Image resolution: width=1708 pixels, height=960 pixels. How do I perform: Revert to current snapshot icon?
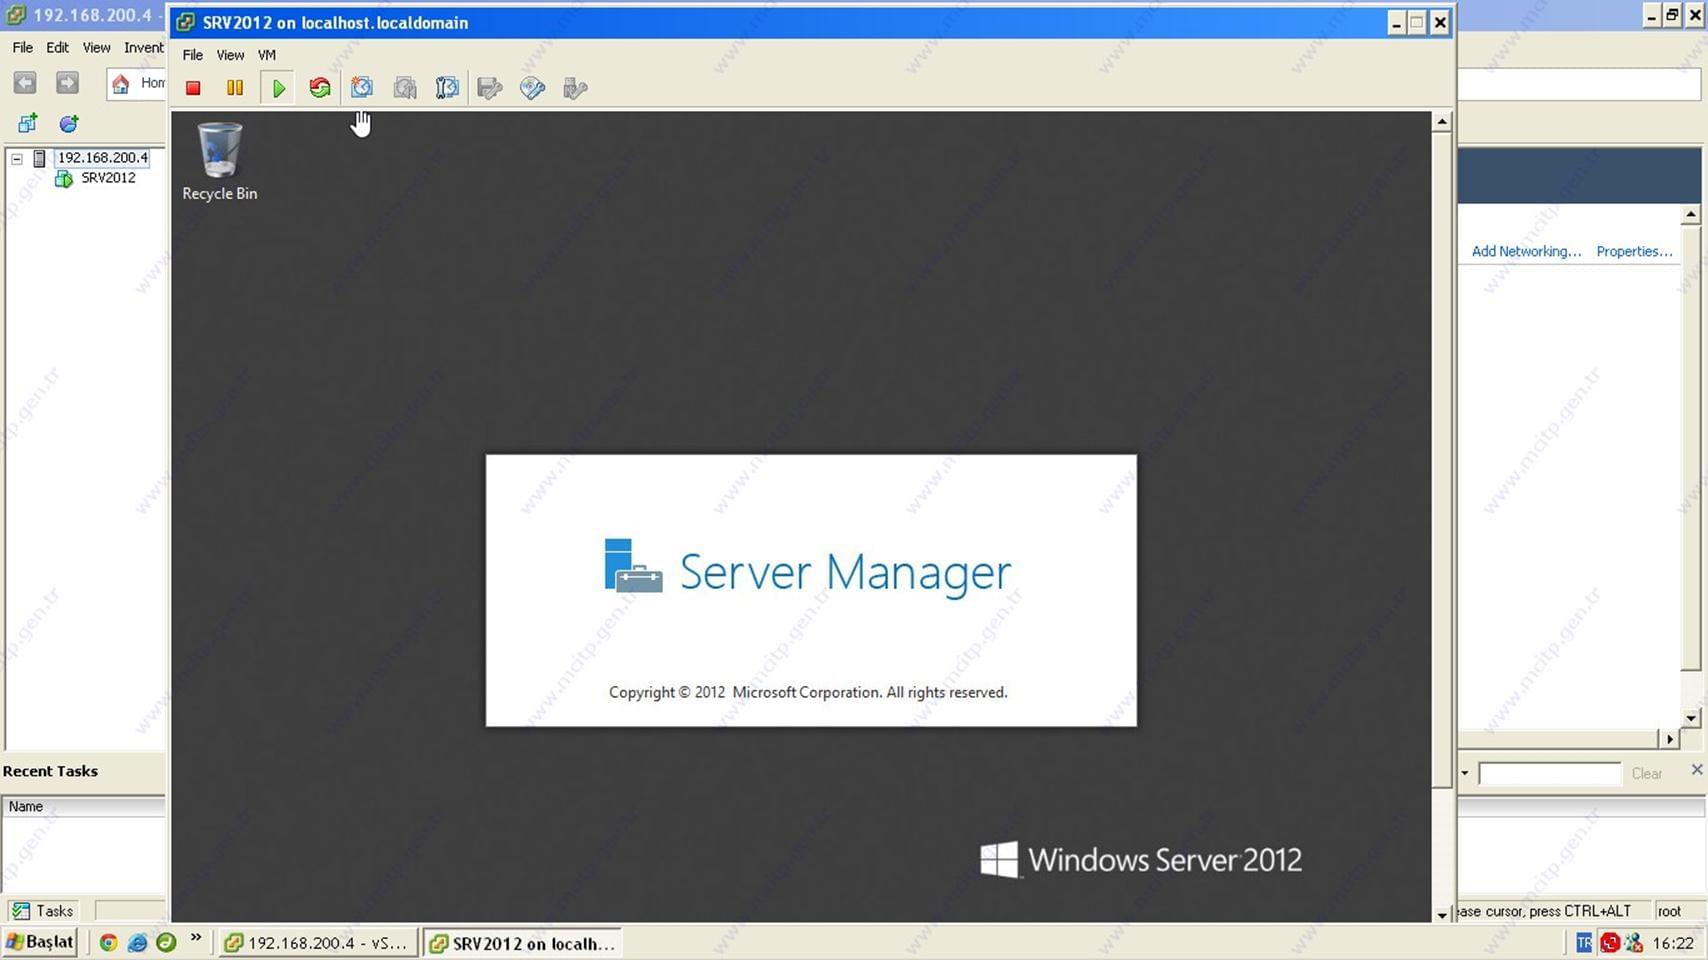[405, 88]
